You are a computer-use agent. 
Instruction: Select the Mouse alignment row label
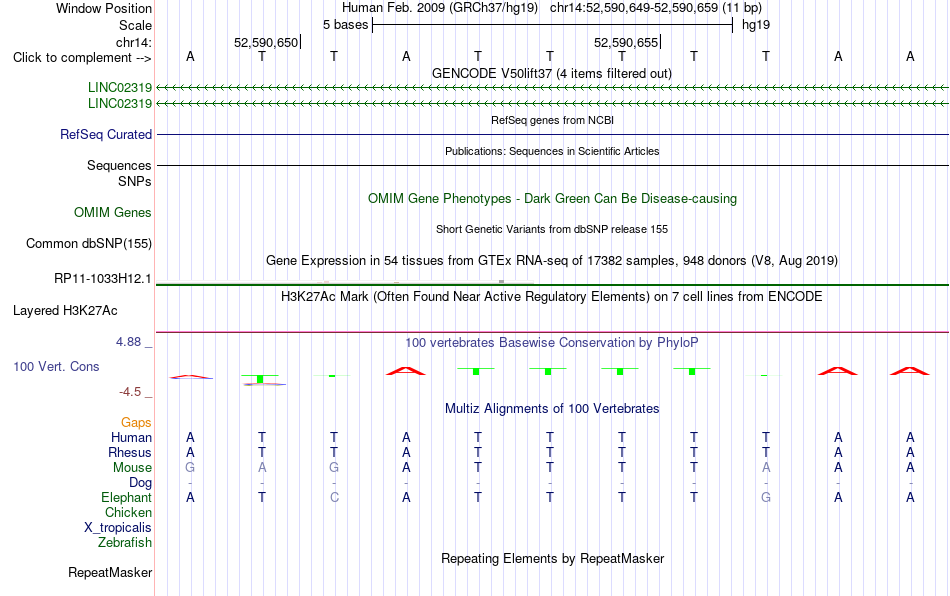click(132, 468)
